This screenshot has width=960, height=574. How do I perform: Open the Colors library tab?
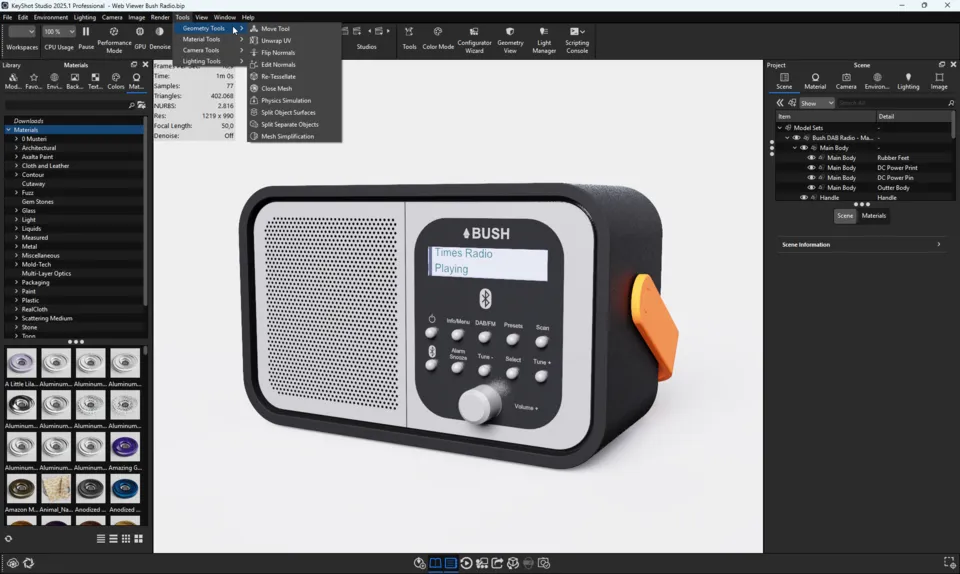[x=116, y=78]
